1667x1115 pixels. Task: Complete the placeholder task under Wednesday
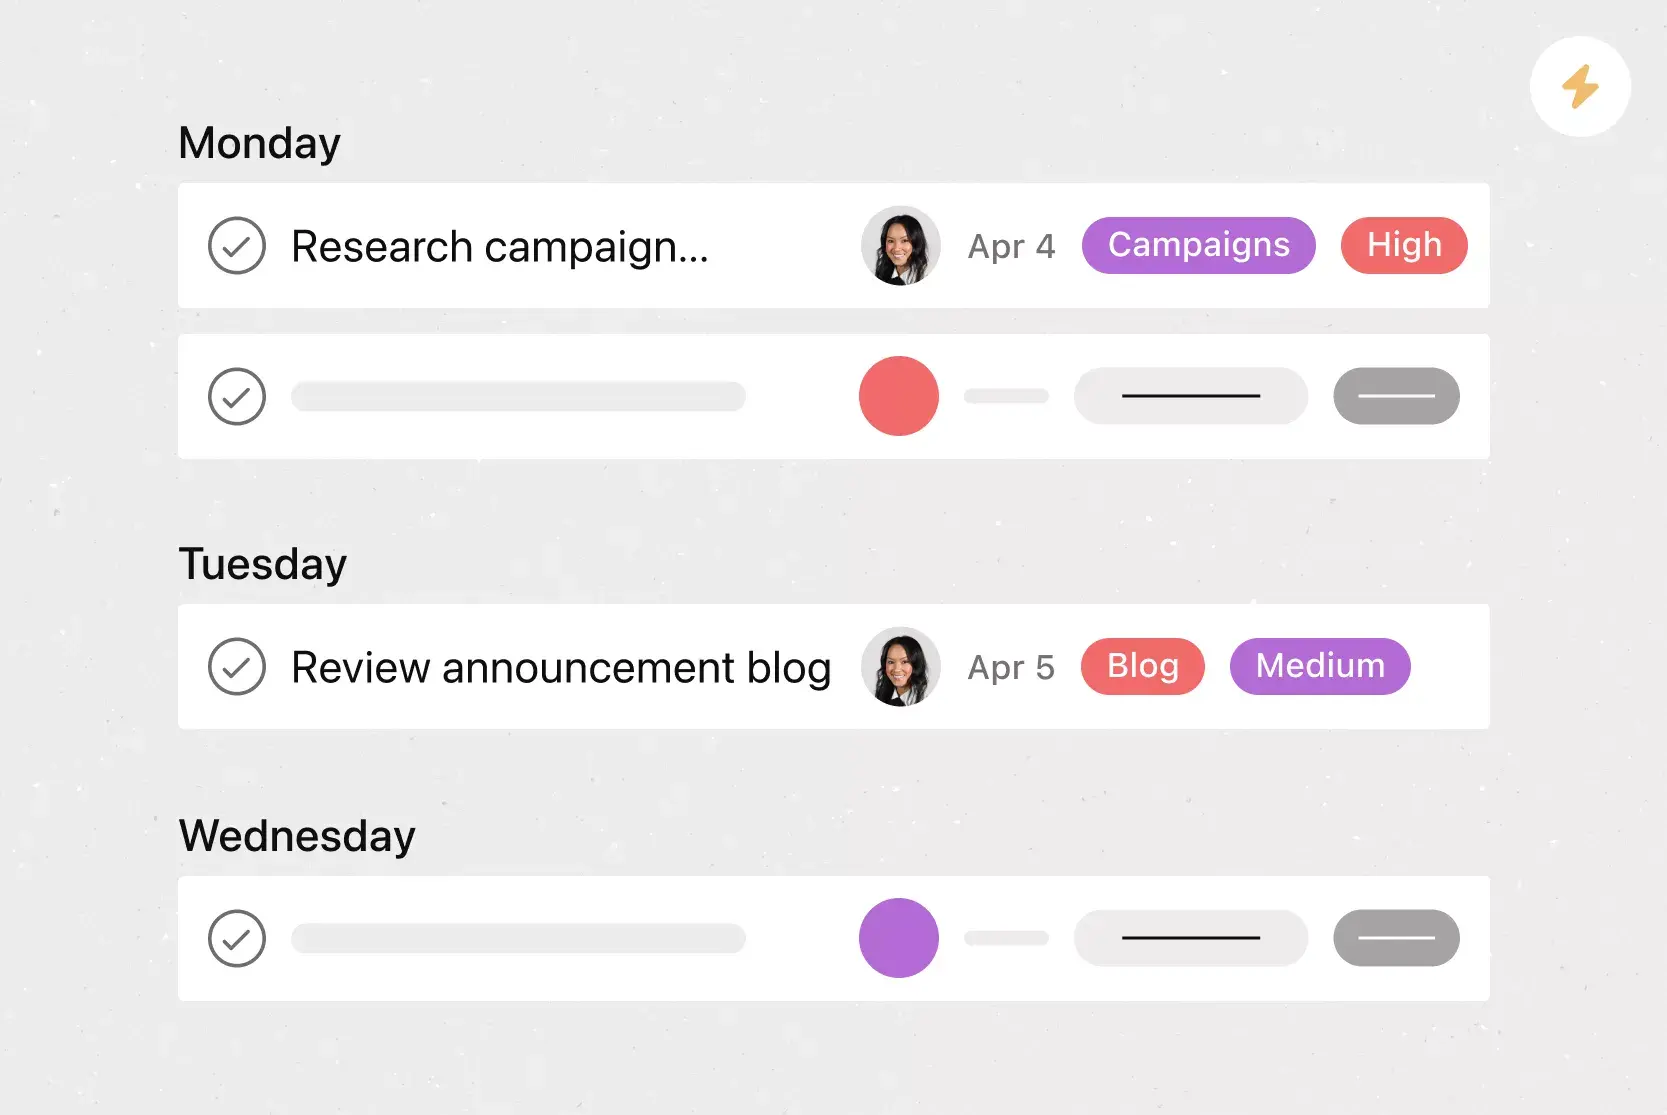click(x=237, y=939)
